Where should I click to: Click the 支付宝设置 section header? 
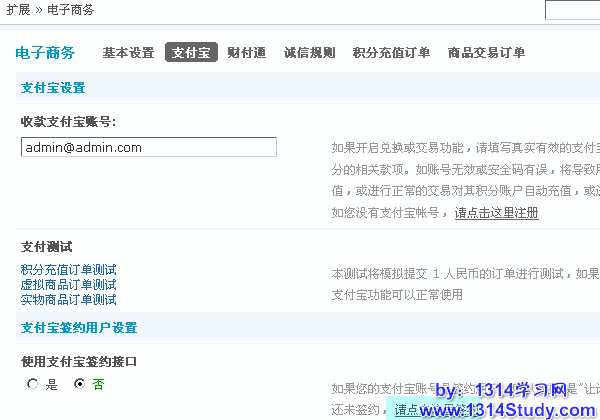(x=53, y=88)
